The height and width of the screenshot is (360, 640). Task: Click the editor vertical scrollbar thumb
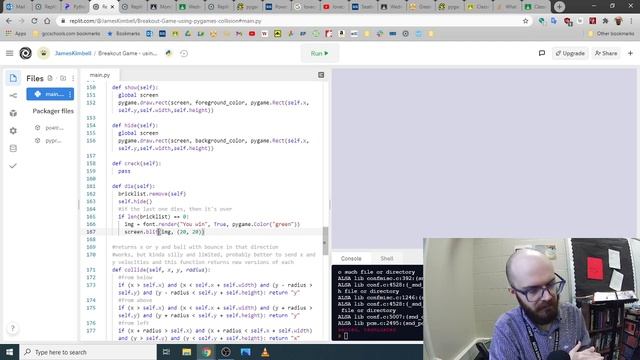[325, 241]
